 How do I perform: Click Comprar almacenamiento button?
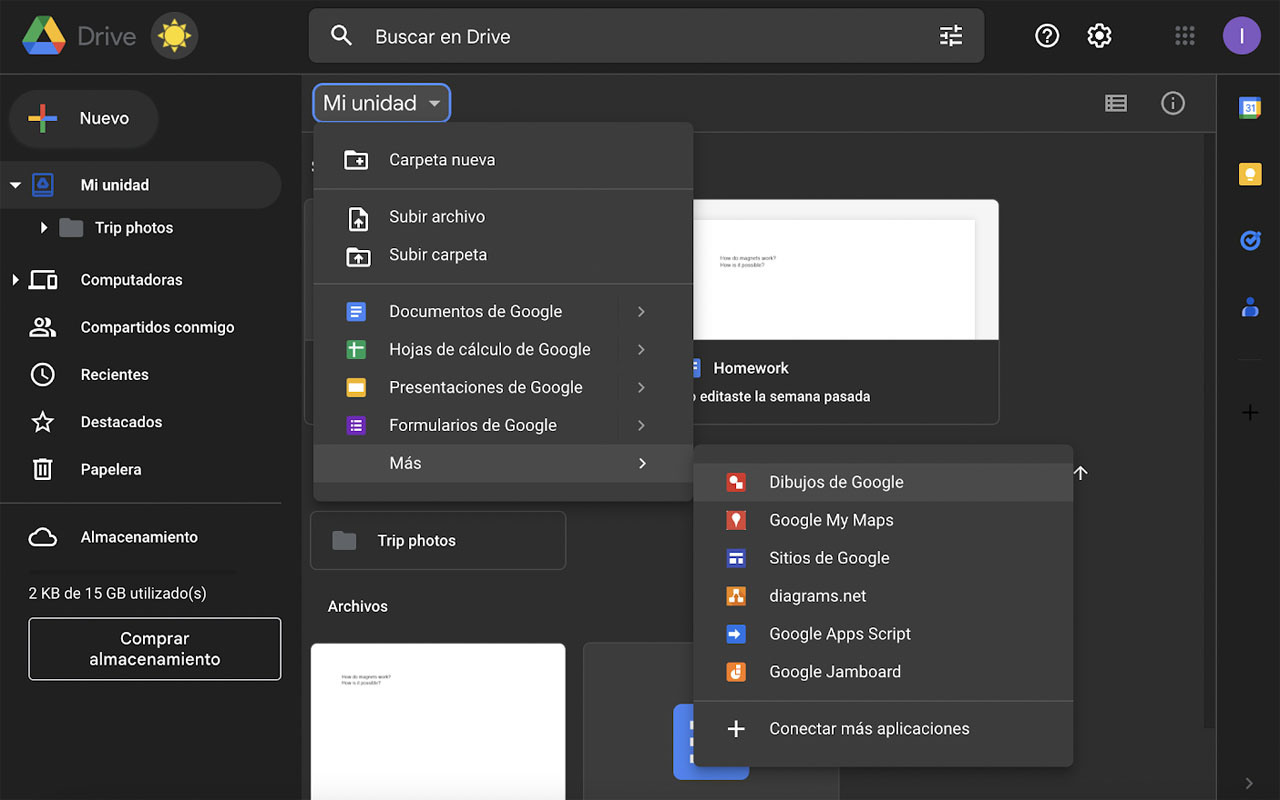coord(155,649)
